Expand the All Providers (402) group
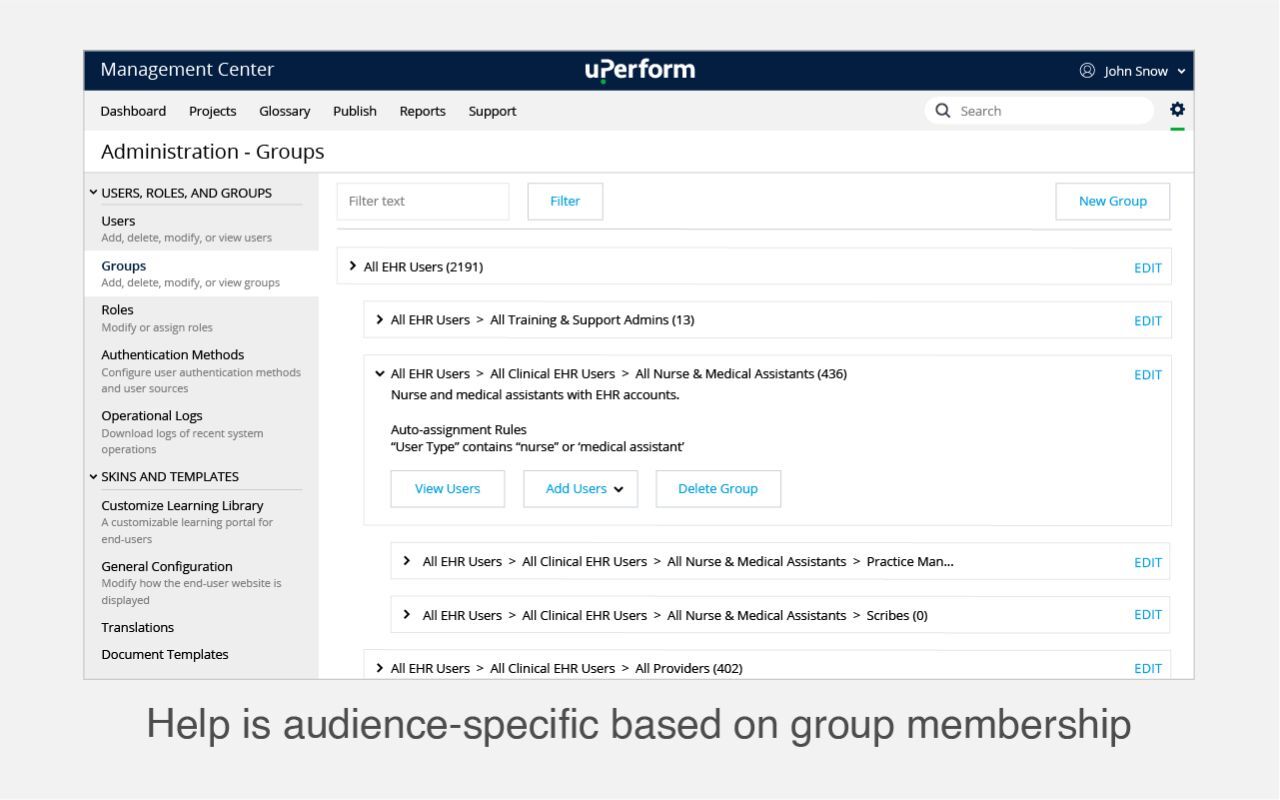The height and width of the screenshot is (800, 1280). tap(379, 667)
